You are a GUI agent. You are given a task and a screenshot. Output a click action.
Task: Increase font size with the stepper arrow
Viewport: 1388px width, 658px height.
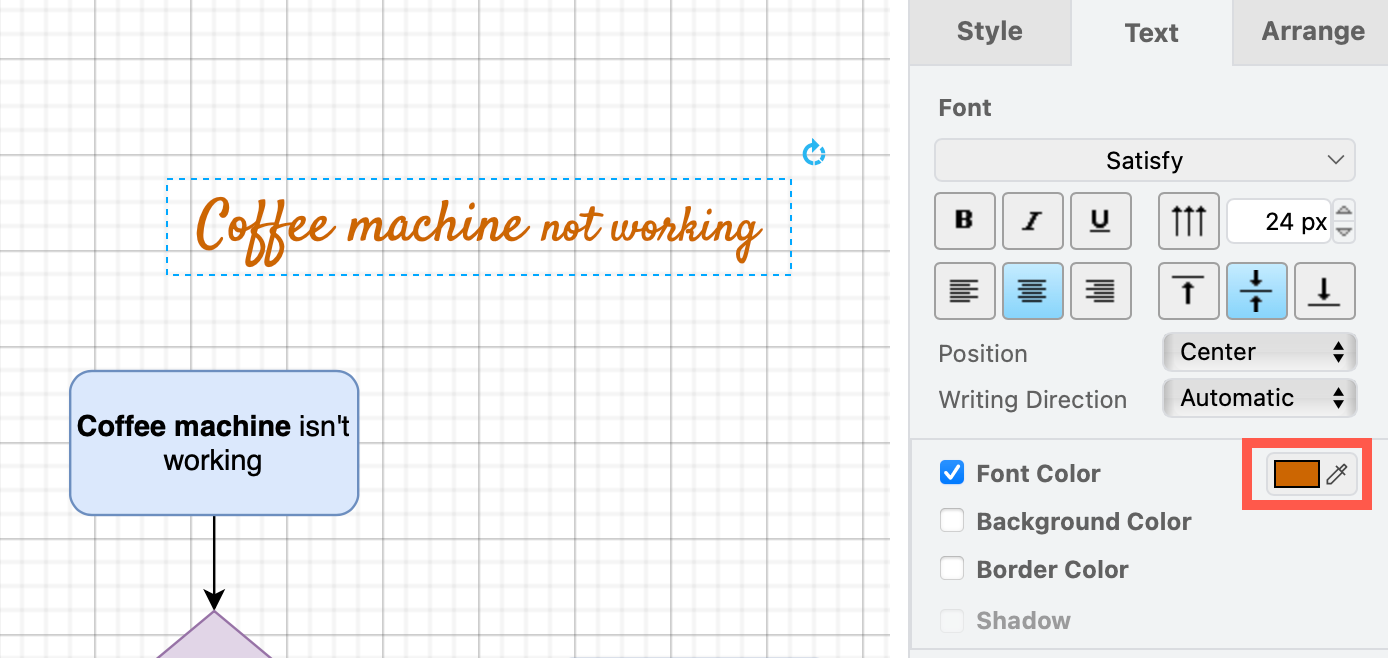[x=1344, y=212]
